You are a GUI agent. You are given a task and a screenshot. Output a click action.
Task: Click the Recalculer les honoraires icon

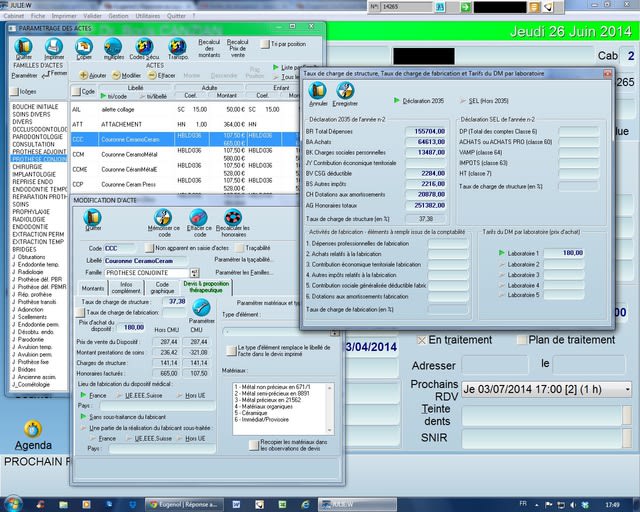click(x=232, y=218)
